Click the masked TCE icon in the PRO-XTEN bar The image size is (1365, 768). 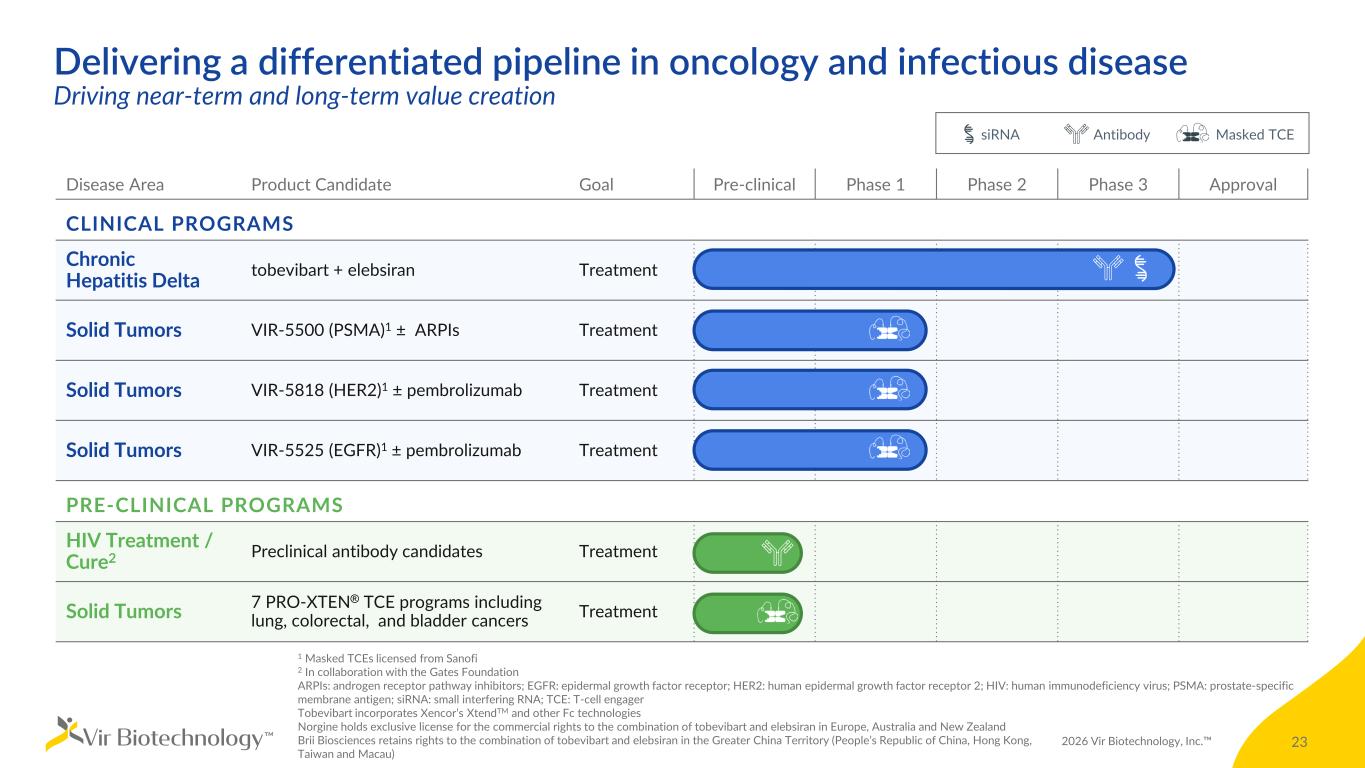777,612
